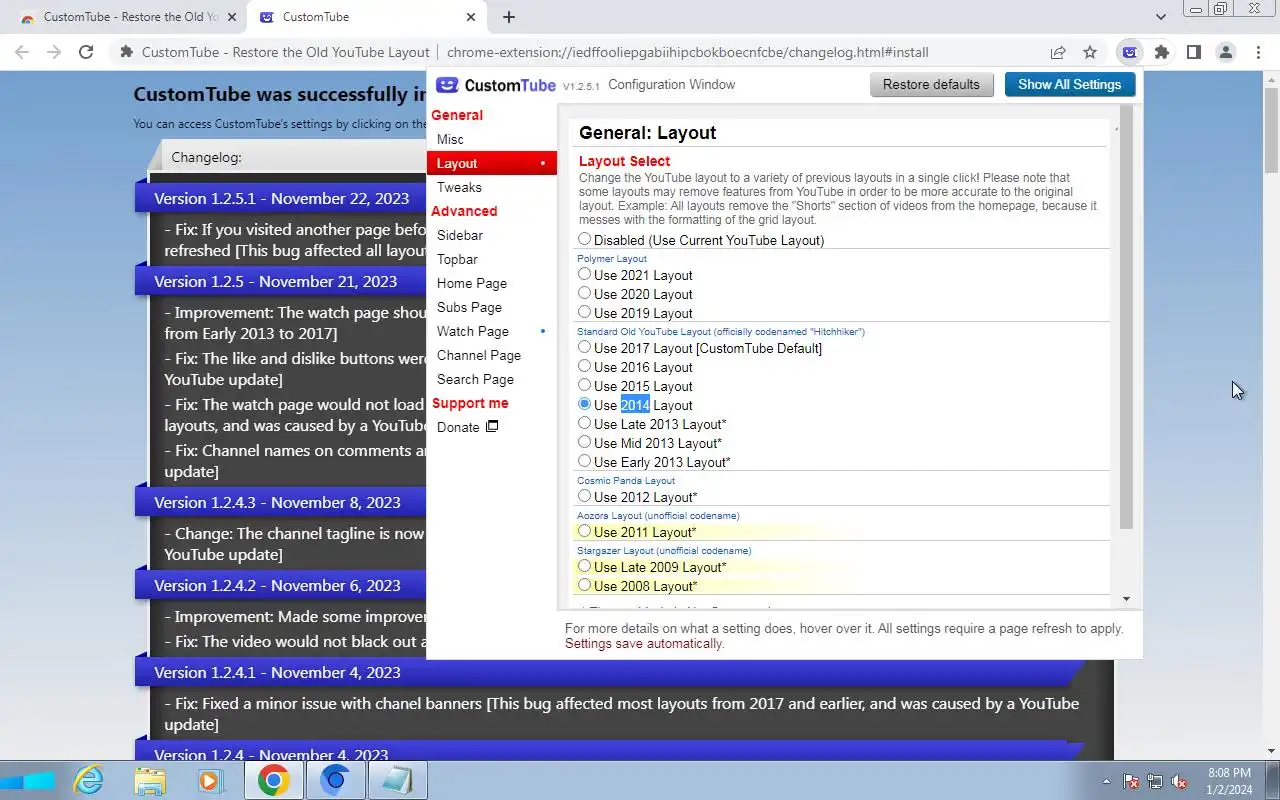Image resolution: width=1280 pixels, height=800 pixels.
Task: Select Use Late 2013 Layout radio
Action: coord(584,423)
